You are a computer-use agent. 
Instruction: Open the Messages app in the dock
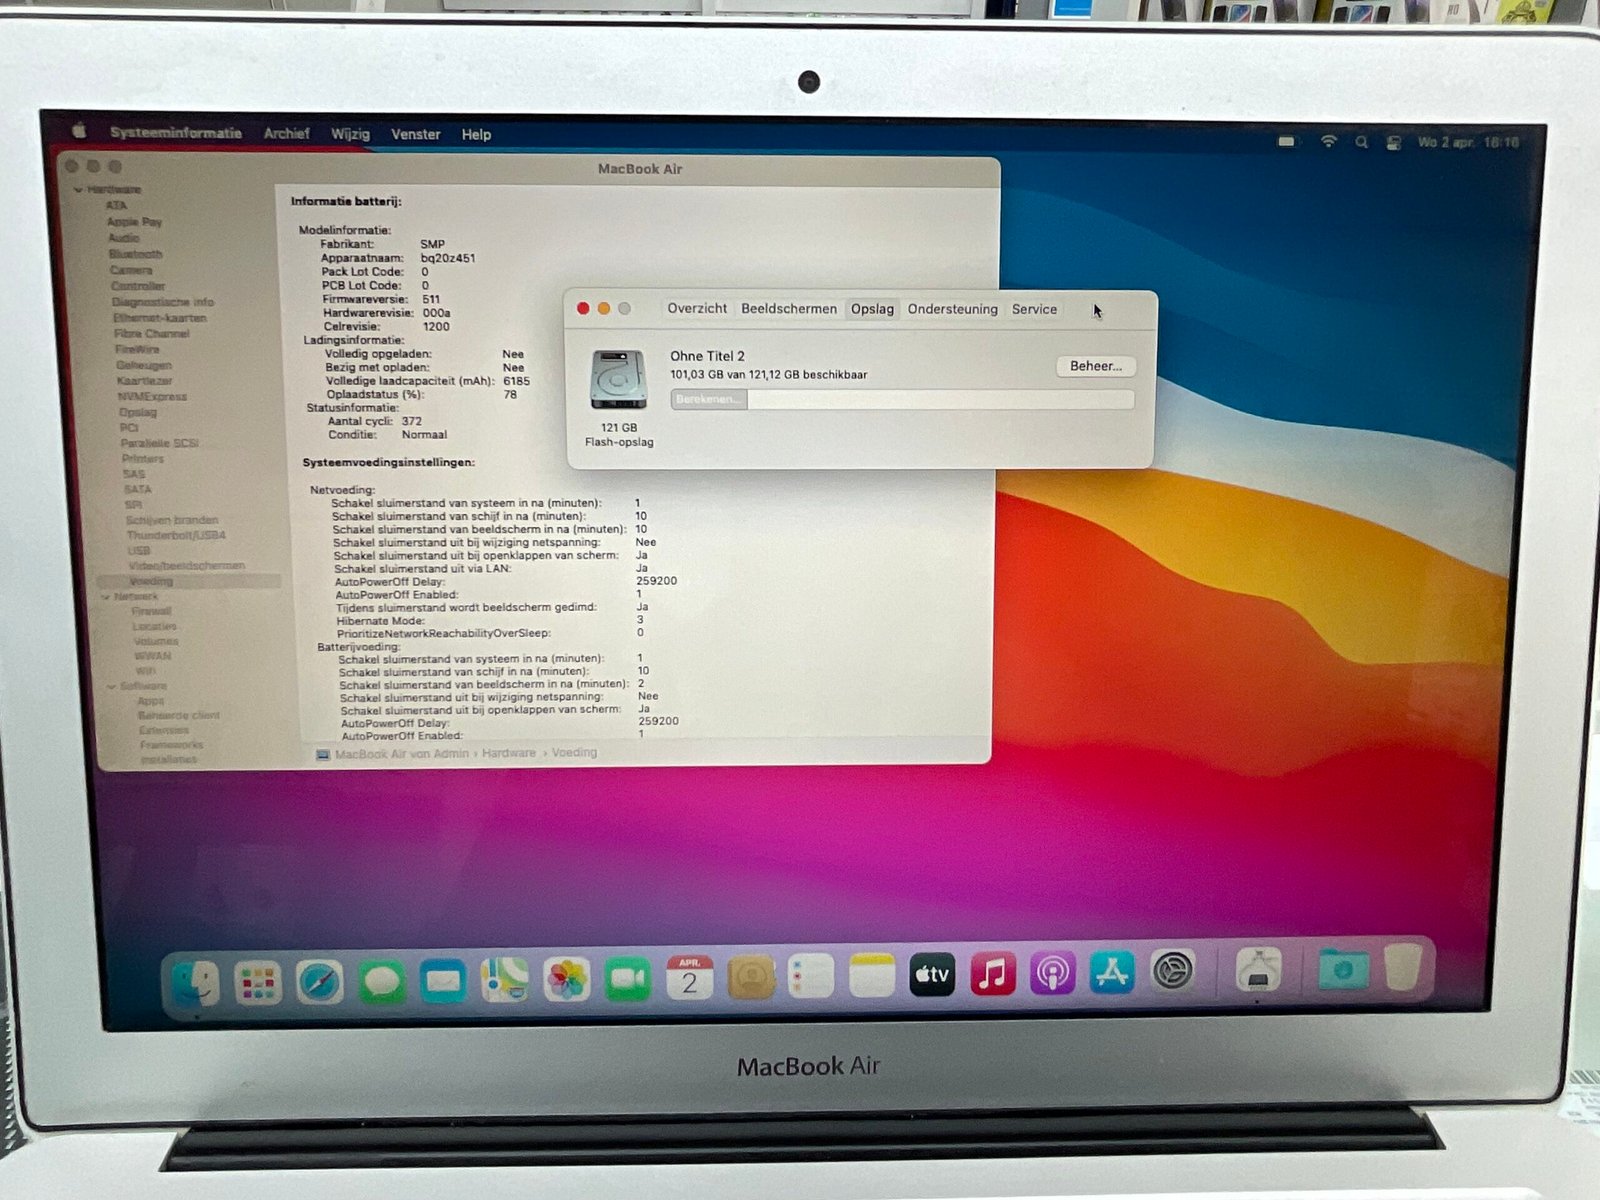click(382, 982)
